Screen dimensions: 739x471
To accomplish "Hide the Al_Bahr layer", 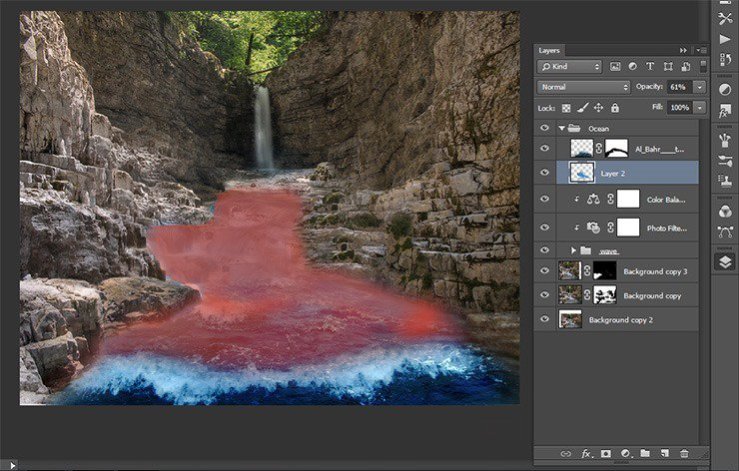I will 545,149.
